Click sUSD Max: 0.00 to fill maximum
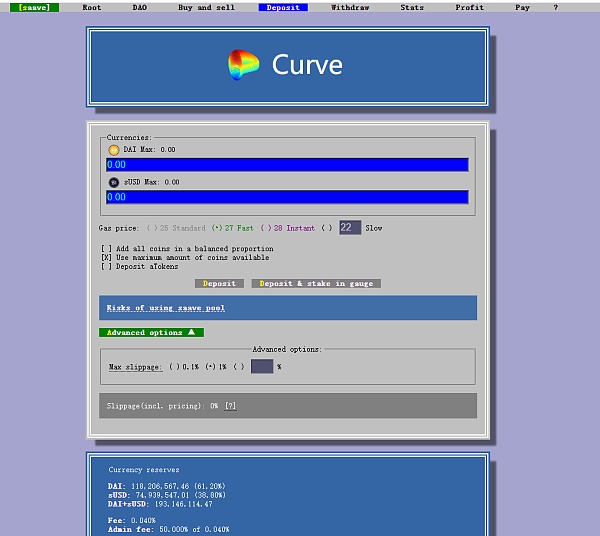Image resolution: width=600 pixels, height=536 pixels. [152, 182]
